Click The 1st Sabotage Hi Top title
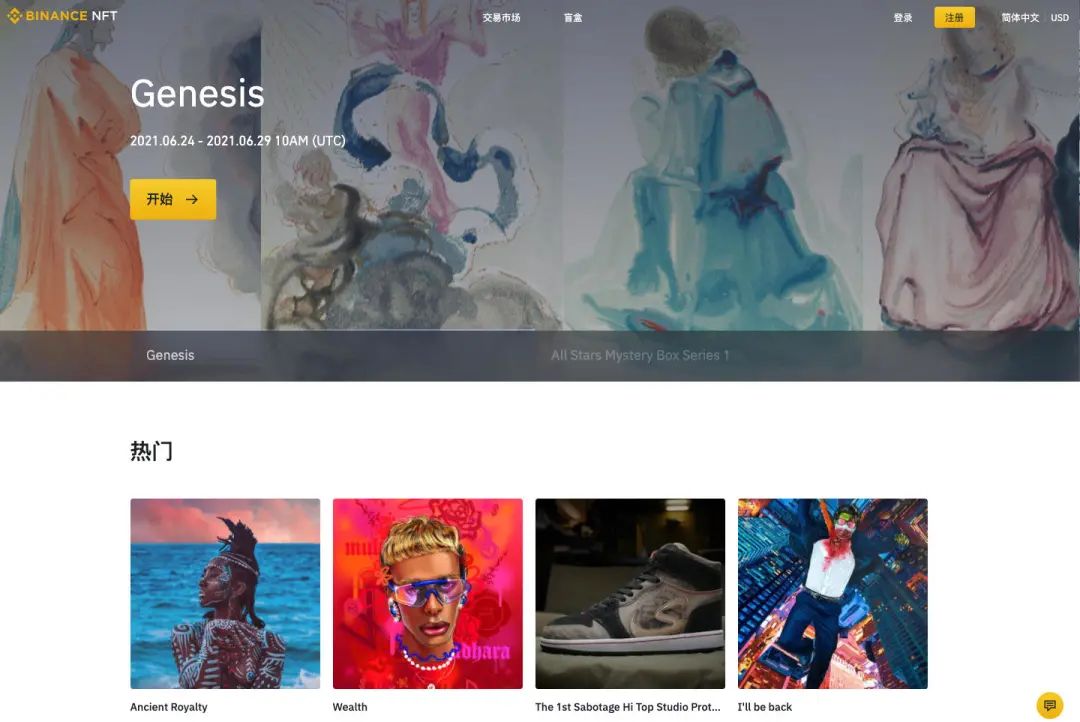The image size is (1080, 722). (x=627, y=707)
